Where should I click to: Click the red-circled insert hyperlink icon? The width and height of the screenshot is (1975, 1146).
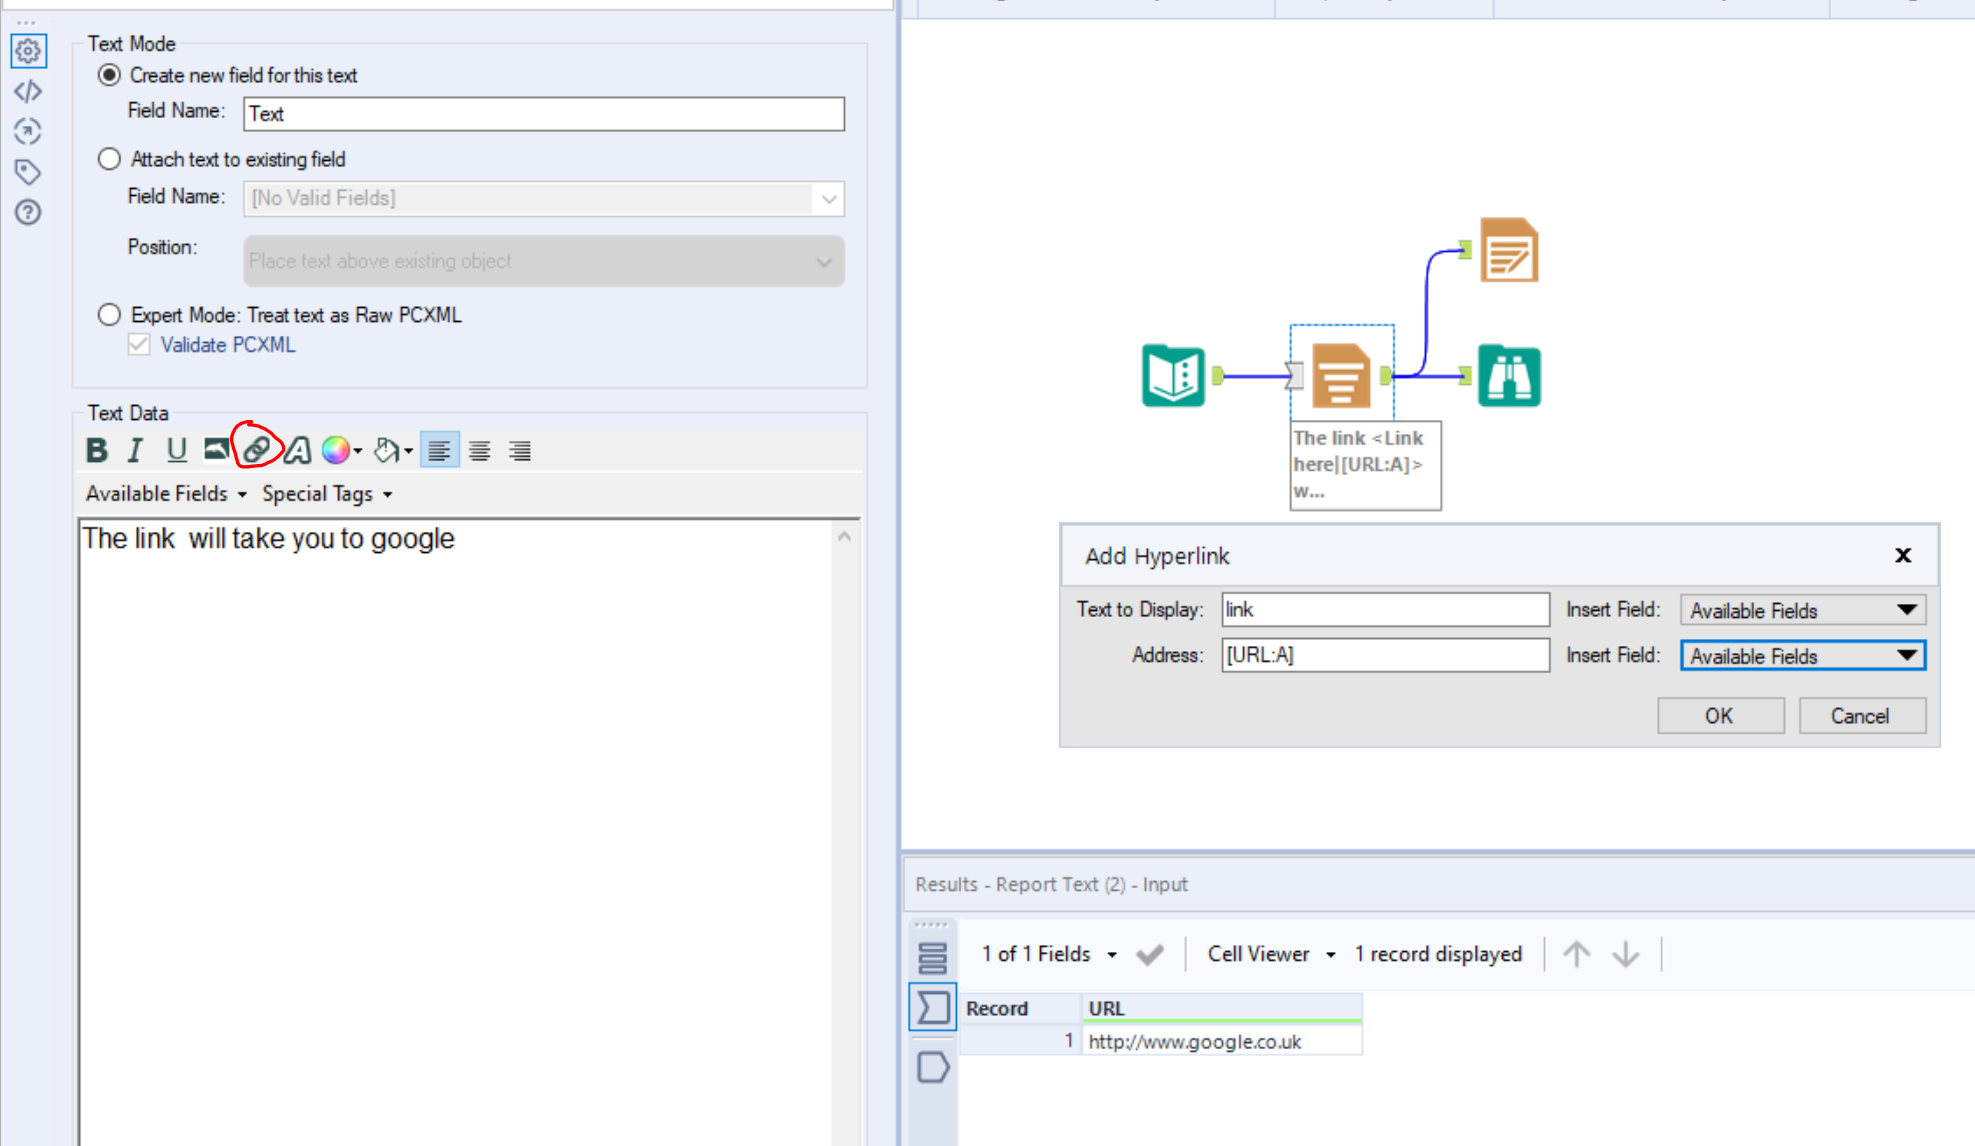pos(256,449)
